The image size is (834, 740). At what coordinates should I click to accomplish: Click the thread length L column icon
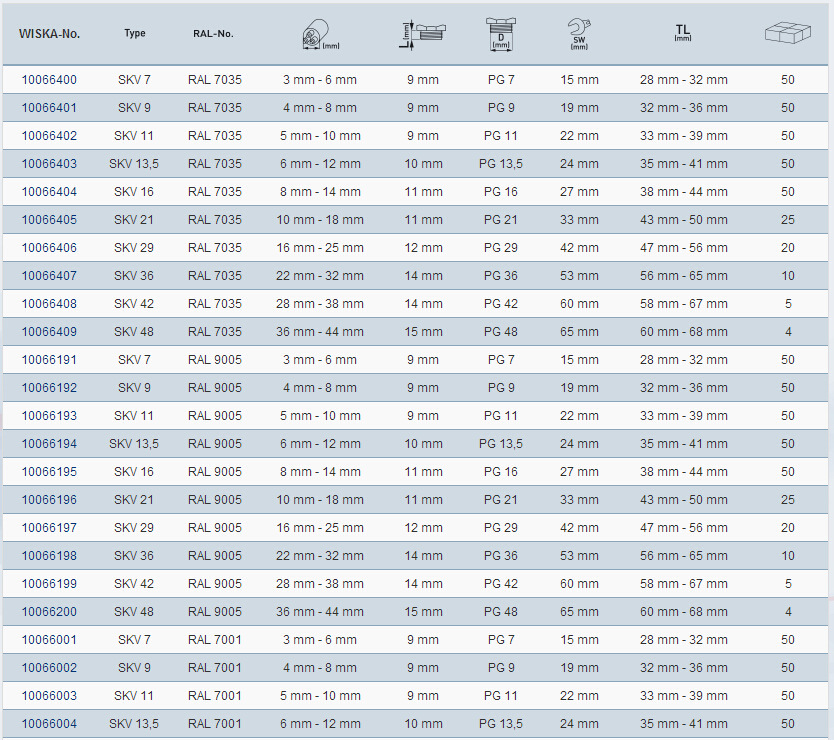pyautogui.click(x=423, y=35)
